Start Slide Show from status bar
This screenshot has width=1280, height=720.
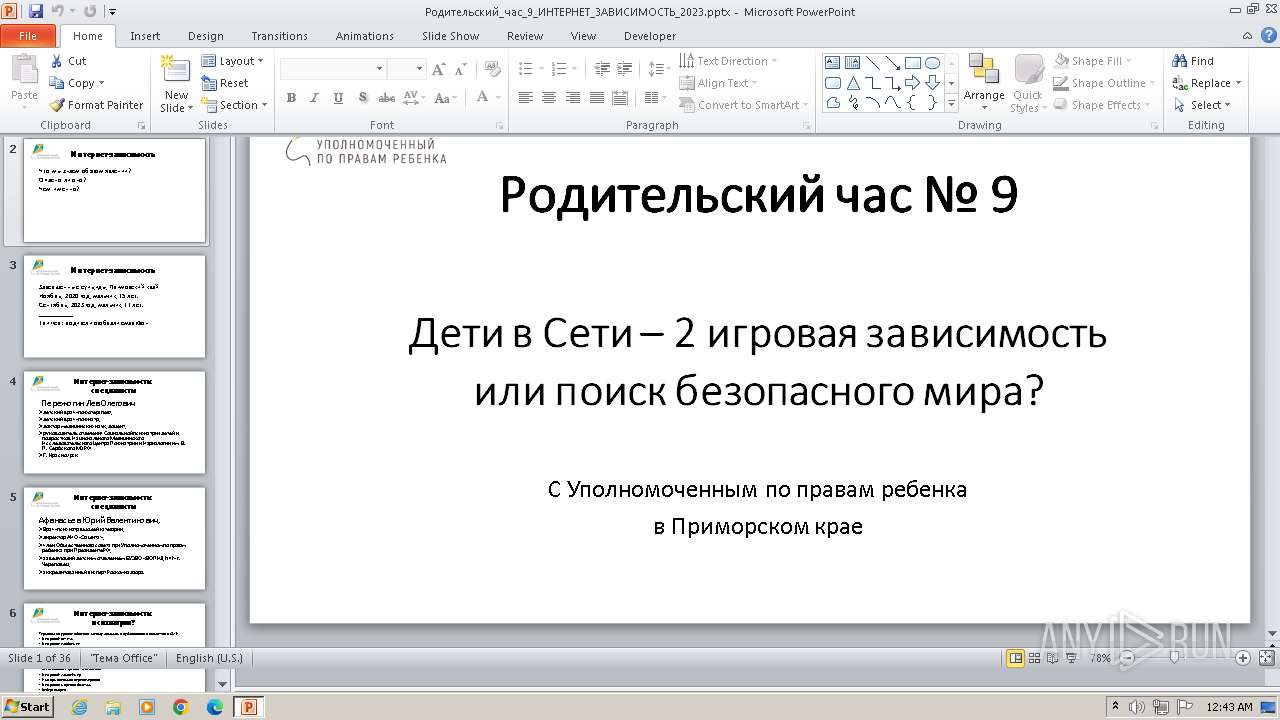click(x=1071, y=657)
